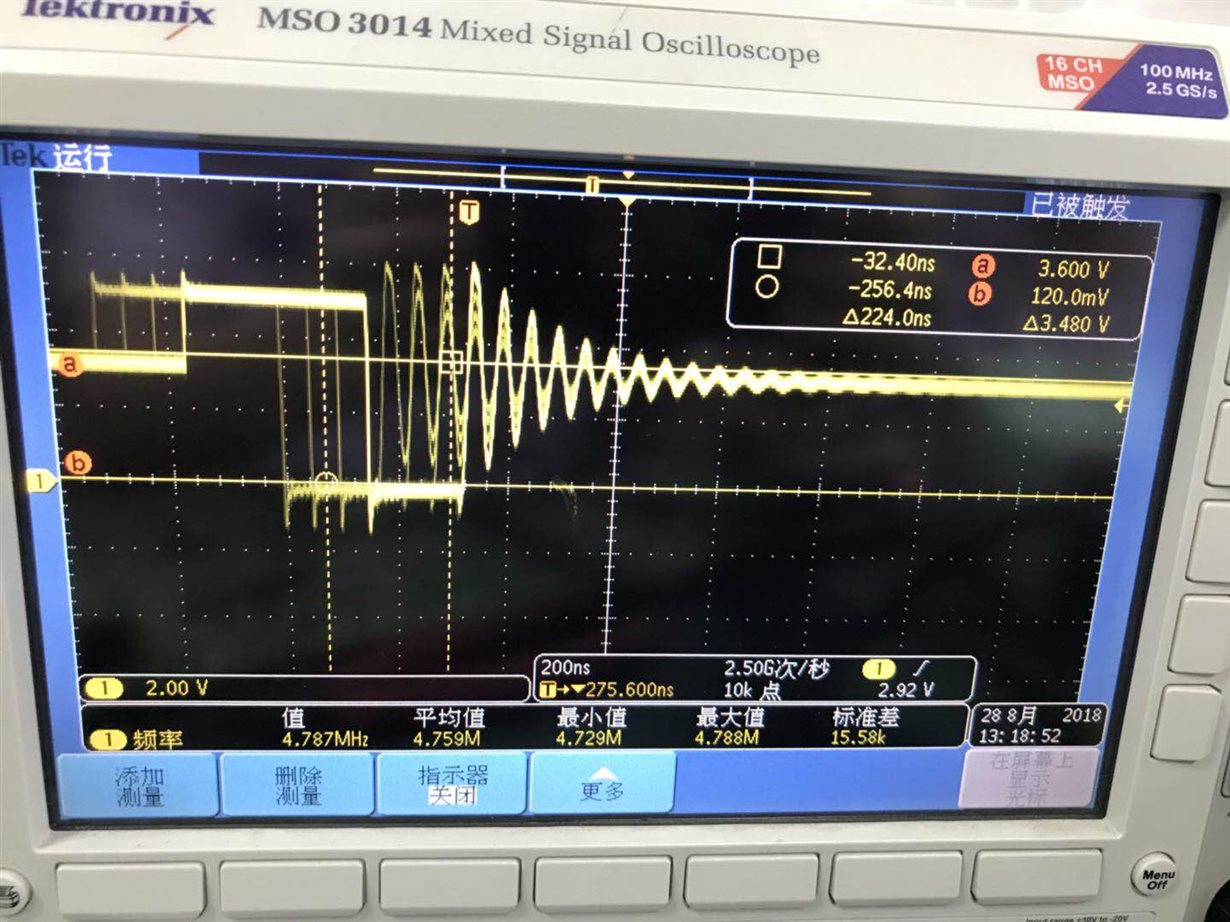
Task: Click channel 1 ground reference marker
Action: click(x=41, y=482)
